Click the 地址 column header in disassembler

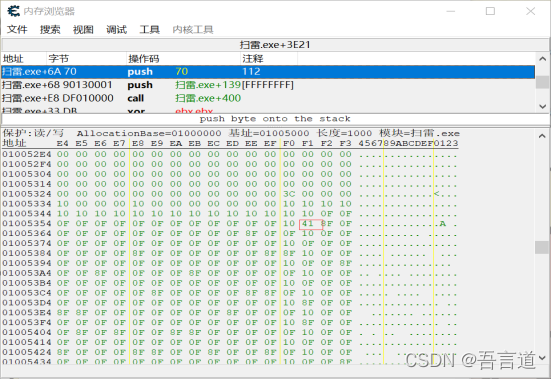click(x=24, y=58)
